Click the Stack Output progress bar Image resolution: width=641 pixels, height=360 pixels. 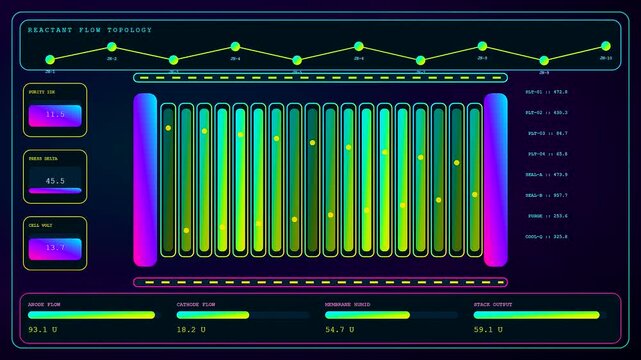tap(540, 315)
